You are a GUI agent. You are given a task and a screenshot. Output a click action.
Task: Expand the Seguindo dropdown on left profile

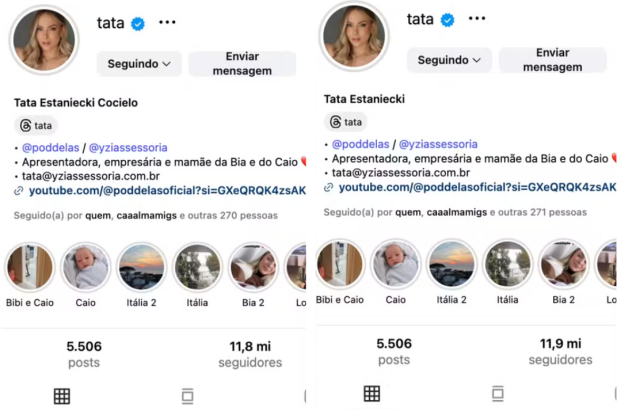click(139, 64)
